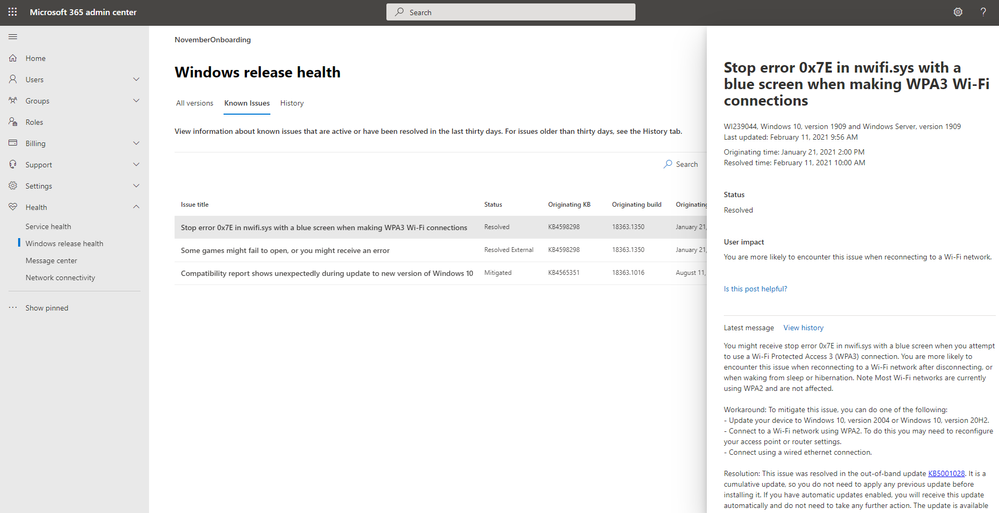Screen dimensions: 999x513
Task: Click the Mitigated status cell
Action: click(x=498, y=273)
